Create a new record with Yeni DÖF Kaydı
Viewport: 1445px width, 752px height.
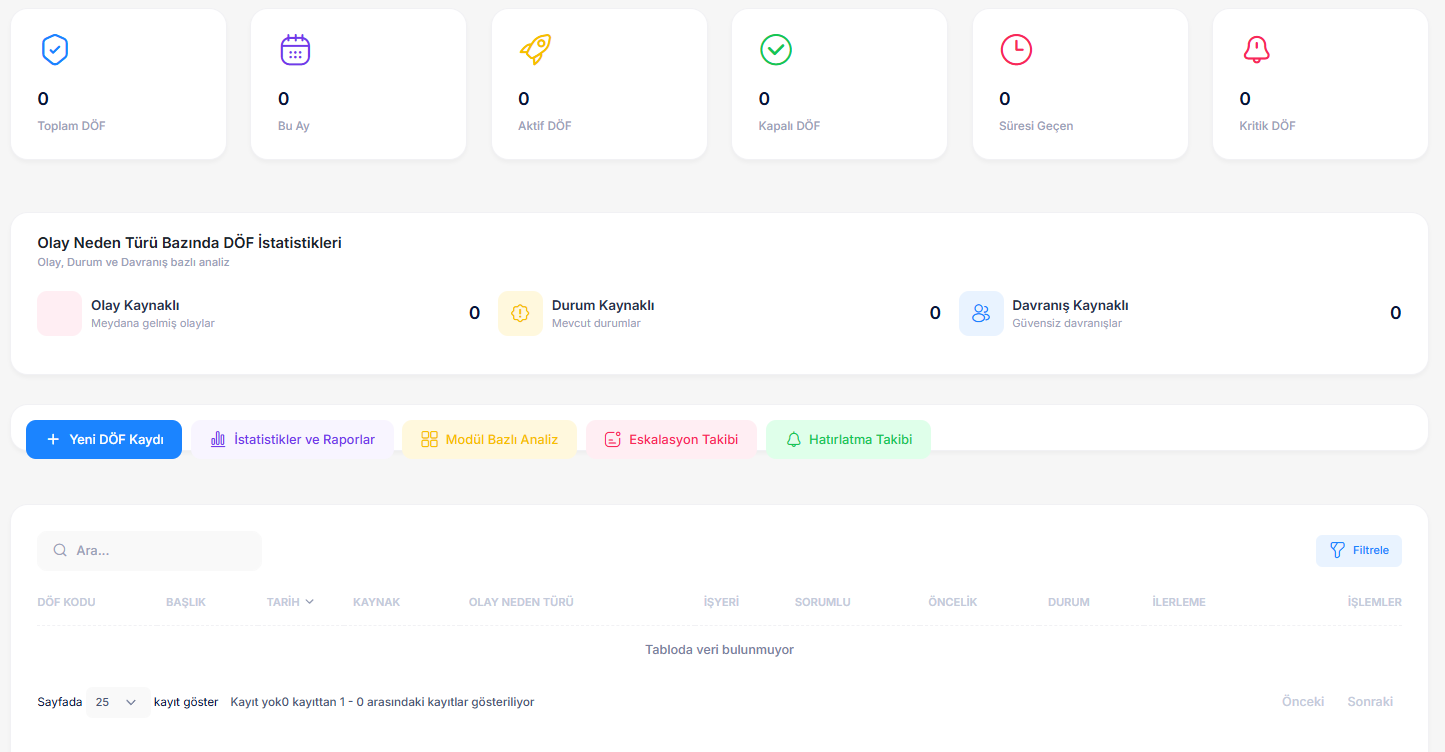click(x=104, y=439)
